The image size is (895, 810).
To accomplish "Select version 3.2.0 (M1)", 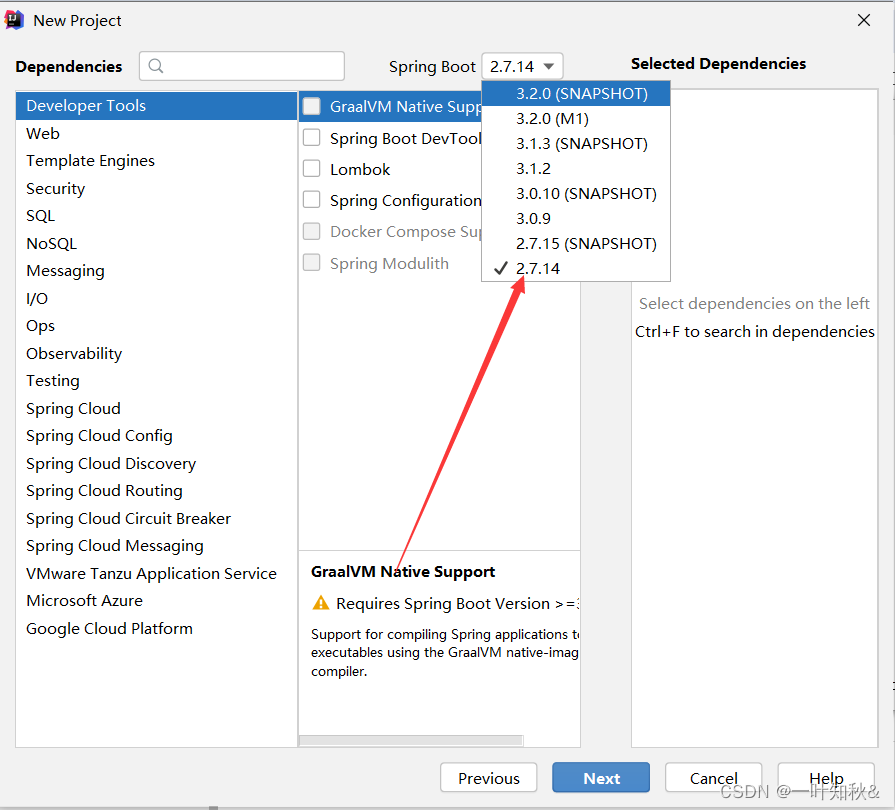I will click(576, 119).
